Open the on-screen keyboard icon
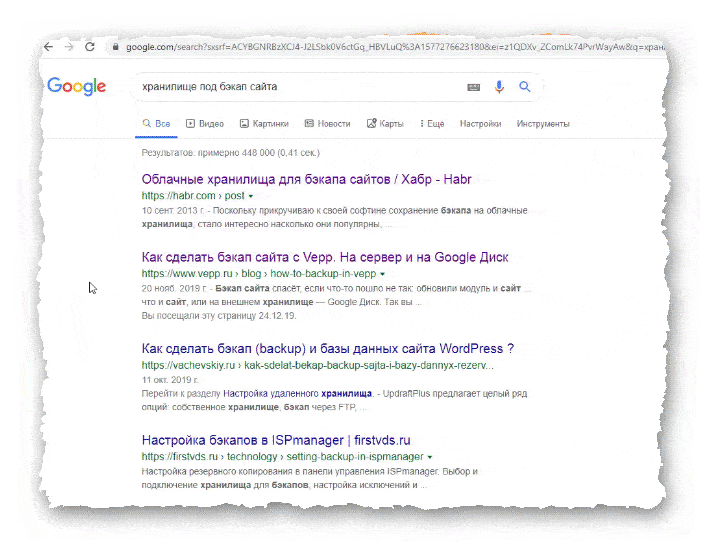The image size is (704, 544). pyautogui.click(x=474, y=87)
